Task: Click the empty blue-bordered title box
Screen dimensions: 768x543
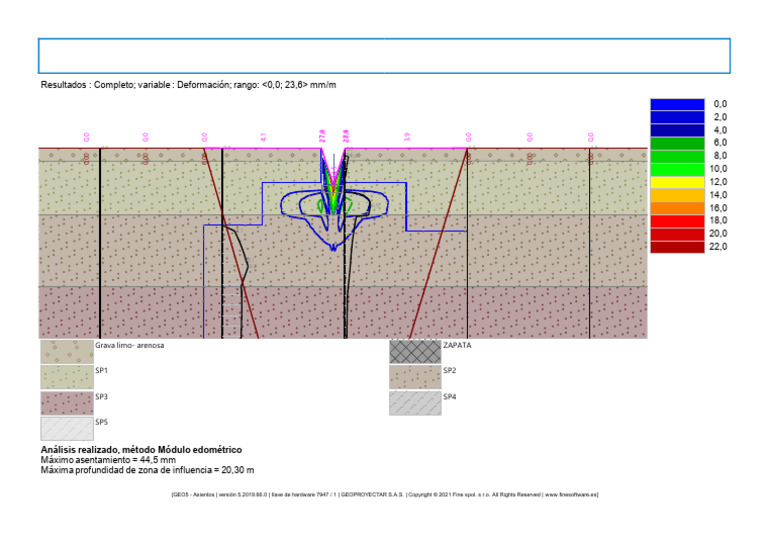Action: [x=384, y=56]
